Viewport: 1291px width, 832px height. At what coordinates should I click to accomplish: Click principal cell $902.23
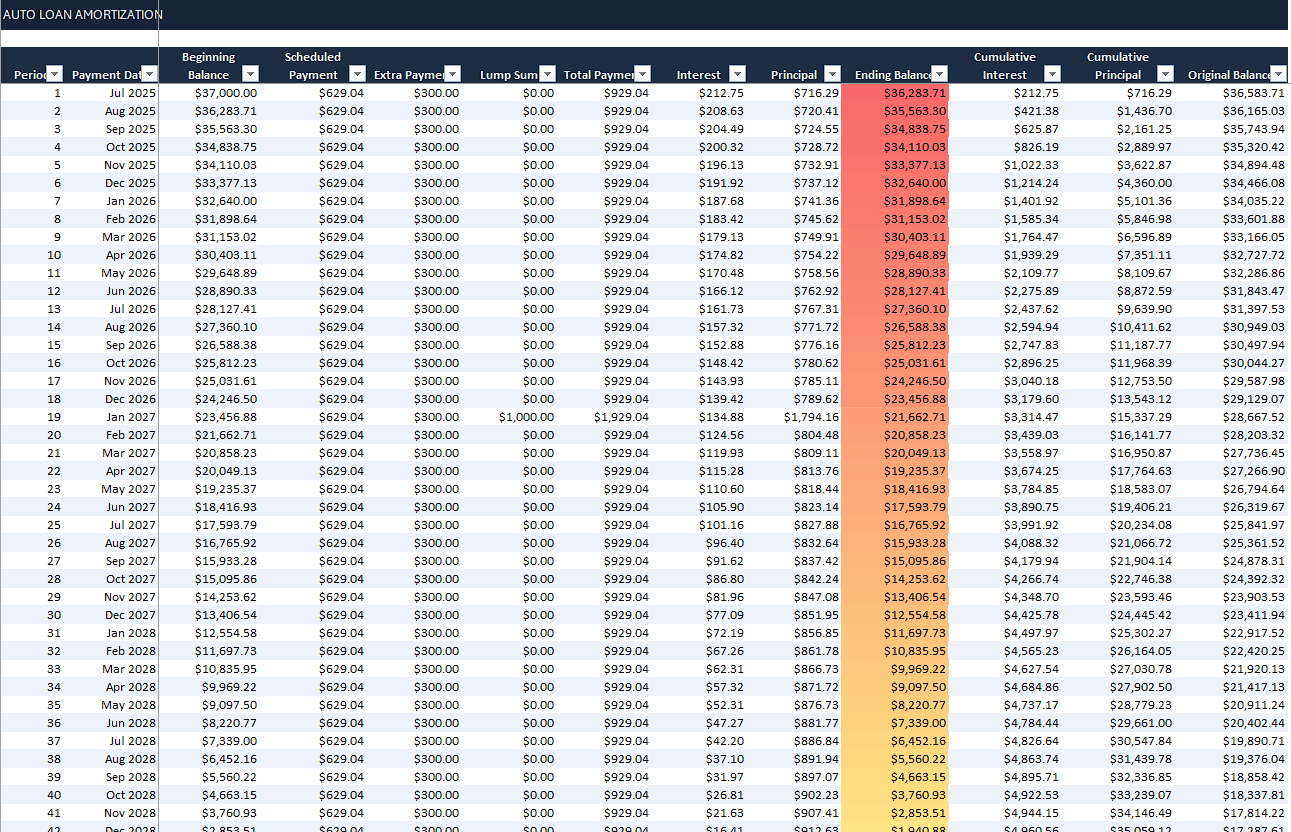[794, 795]
